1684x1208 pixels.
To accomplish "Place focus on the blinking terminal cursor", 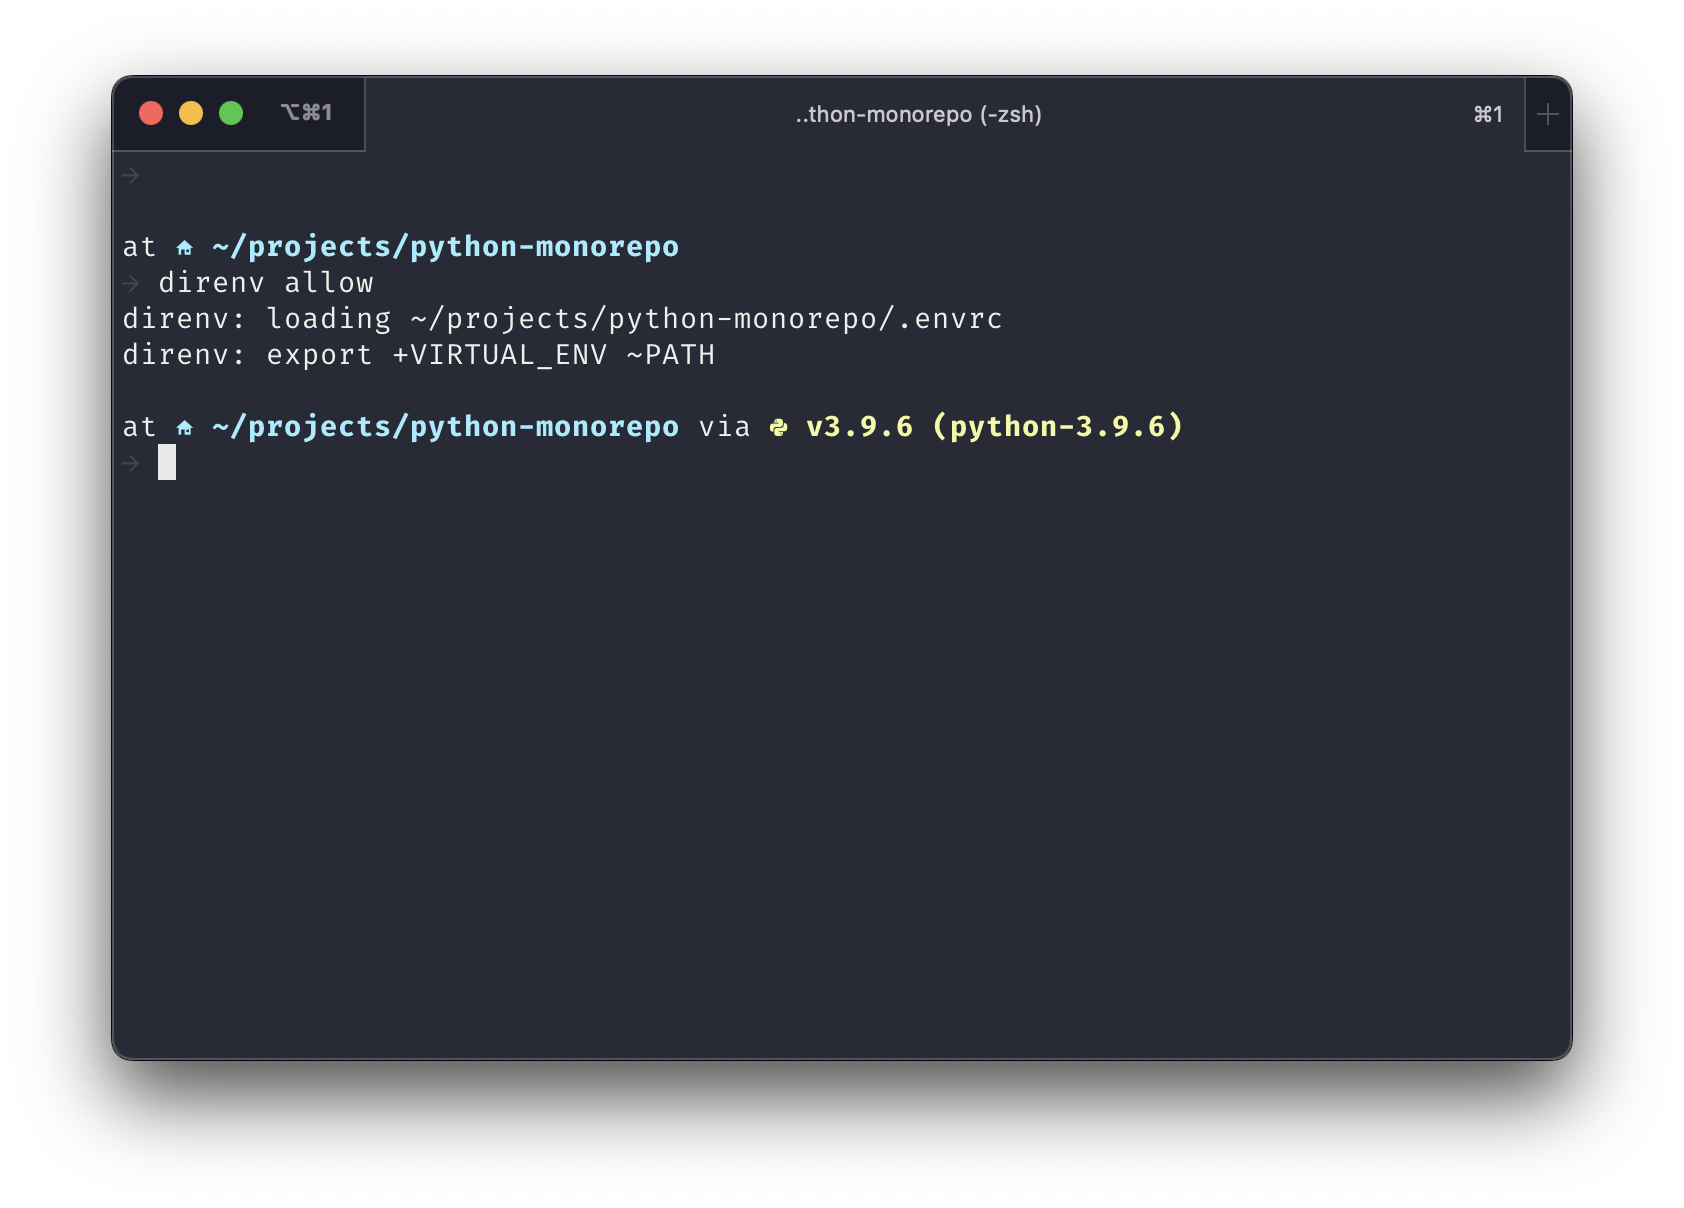I will [x=166, y=462].
